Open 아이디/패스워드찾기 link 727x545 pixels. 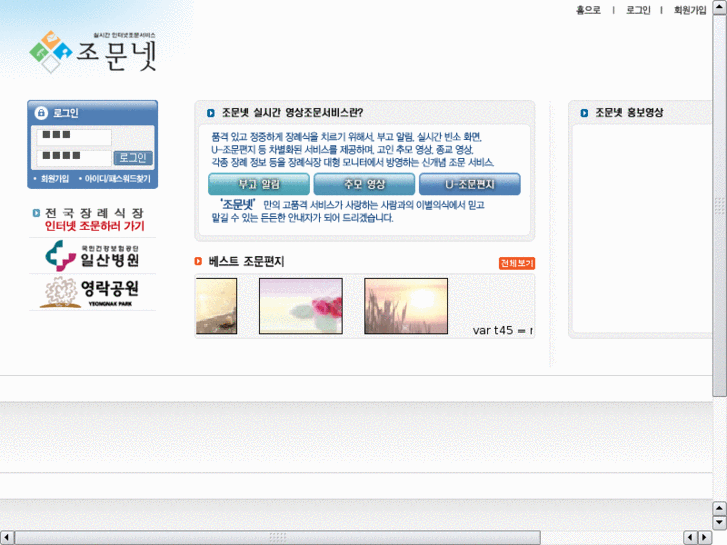[x=118, y=179]
